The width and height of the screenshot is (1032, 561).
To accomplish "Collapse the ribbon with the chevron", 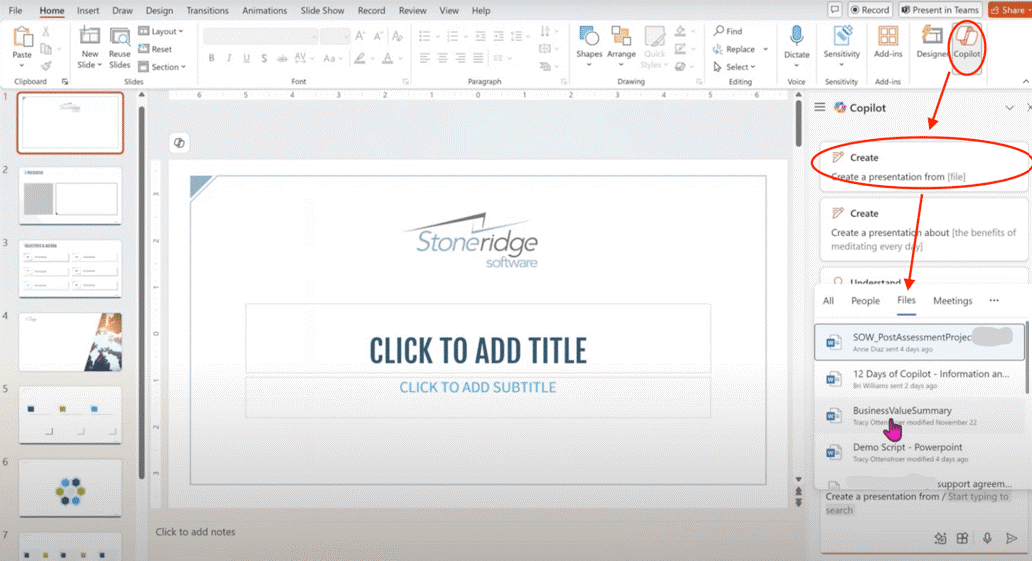I will (x=1025, y=81).
